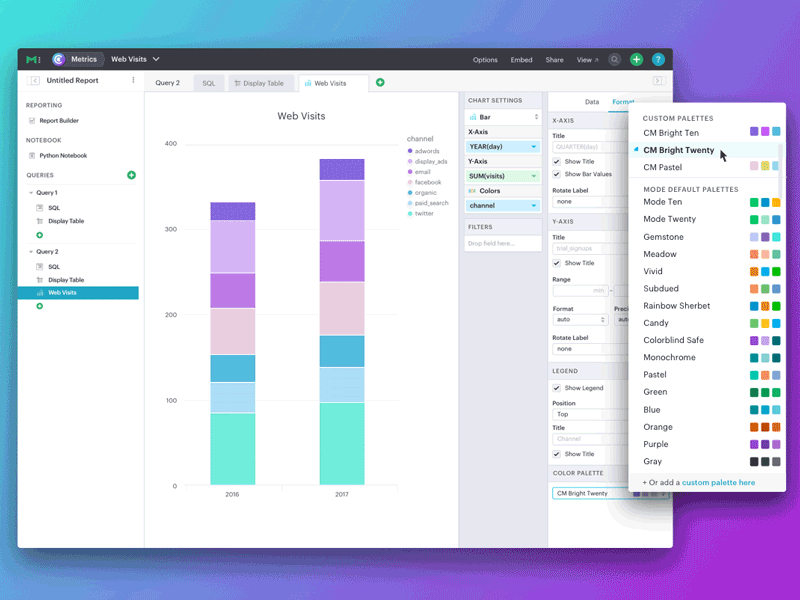Screen dimensions: 800x600
Task: Collapse sidebar using the back arrow icon
Action: click(34, 81)
